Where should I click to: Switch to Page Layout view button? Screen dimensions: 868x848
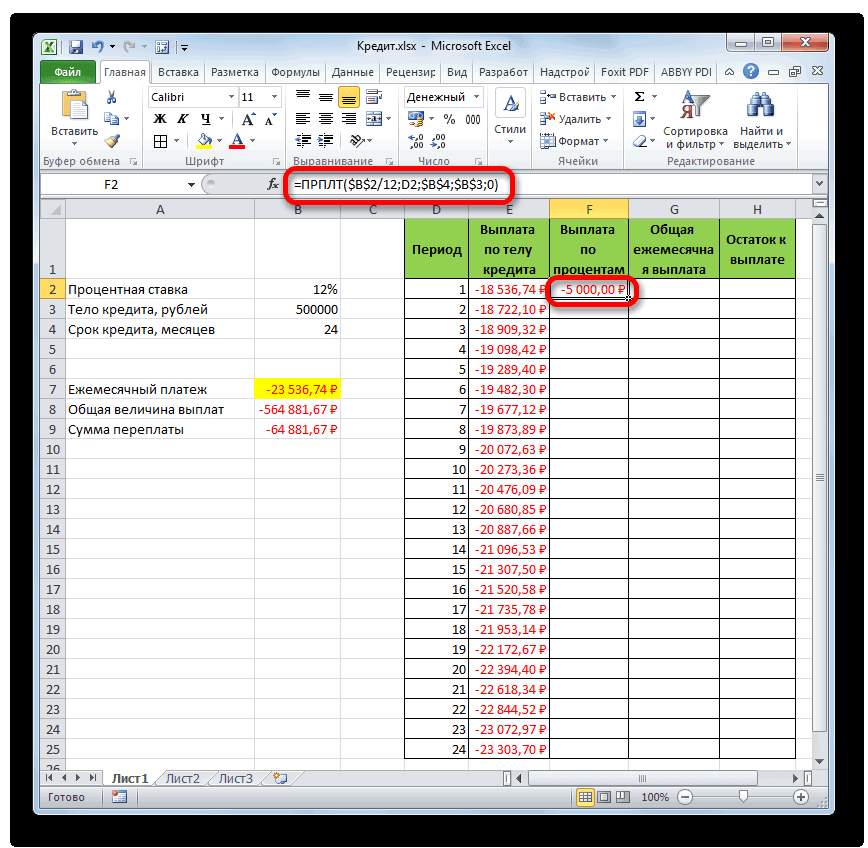click(x=604, y=797)
